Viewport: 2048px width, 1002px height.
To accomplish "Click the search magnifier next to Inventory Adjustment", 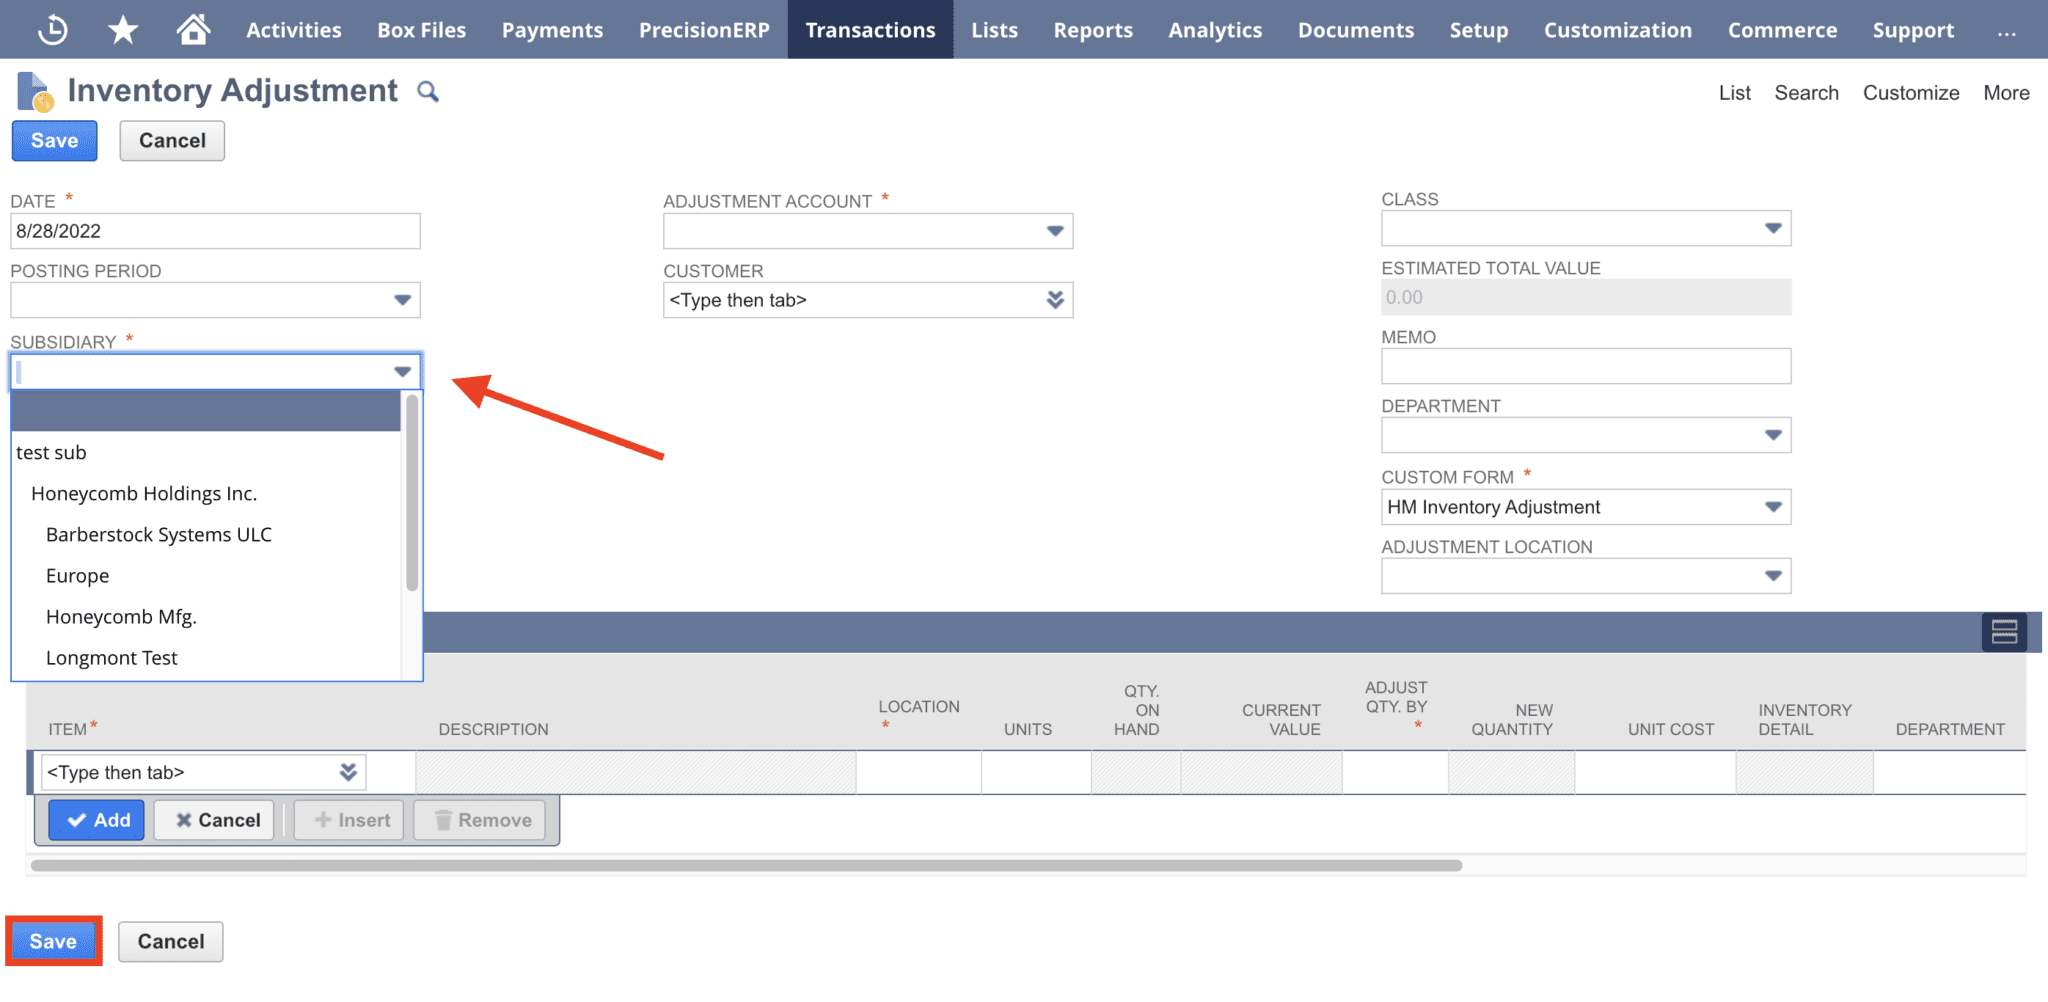I will tap(427, 91).
